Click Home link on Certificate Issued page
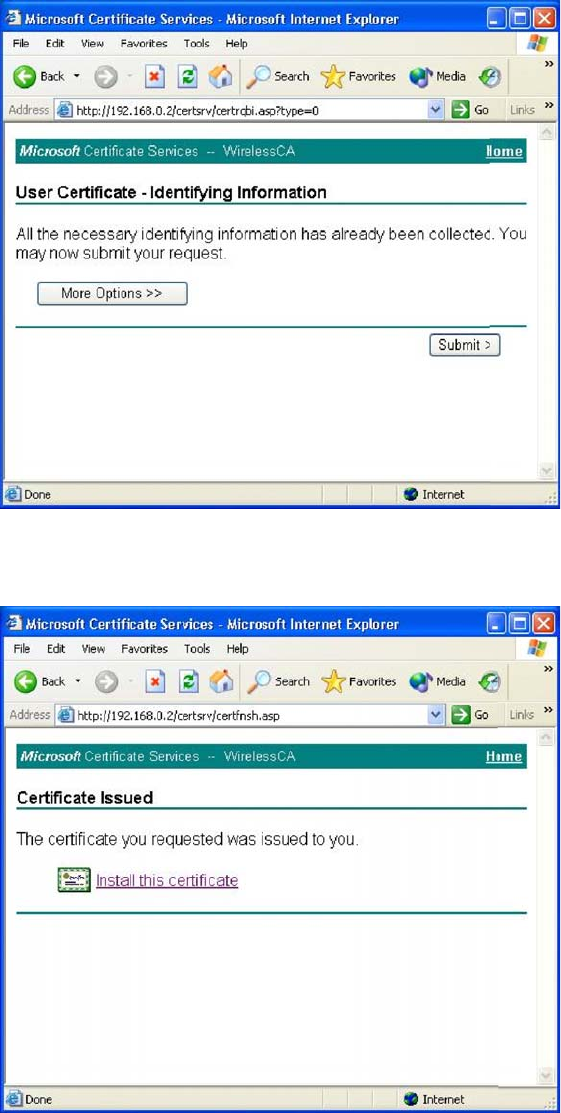This screenshot has width=561, height=1113. (504, 757)
